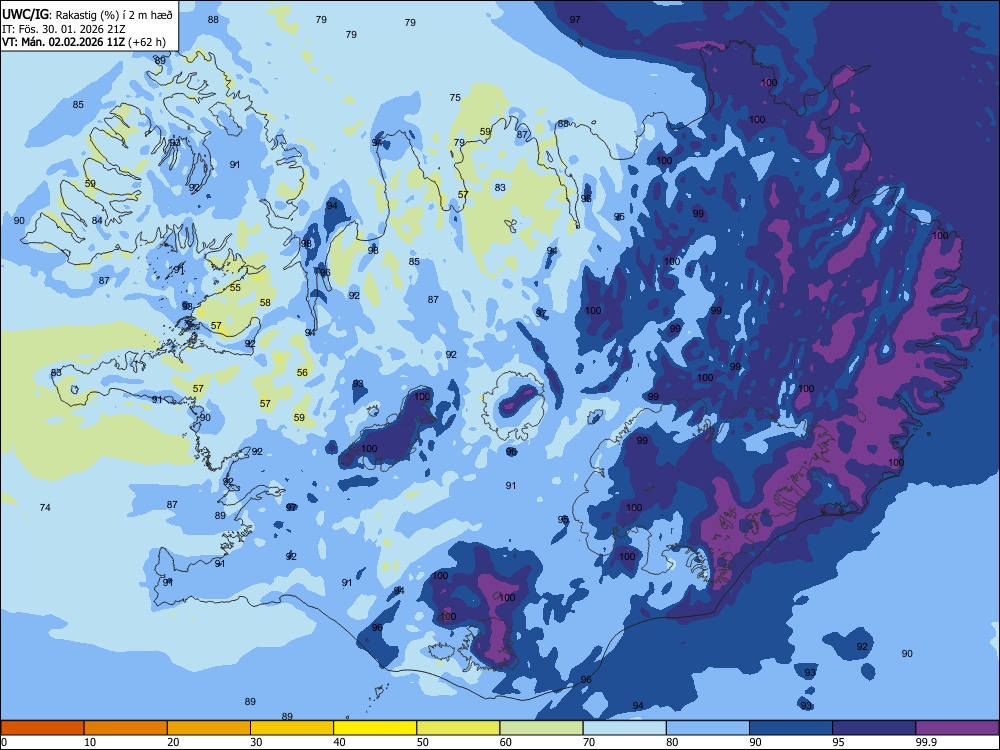Pick the pale yellow 50–60 legend swatch

(459, 728)
